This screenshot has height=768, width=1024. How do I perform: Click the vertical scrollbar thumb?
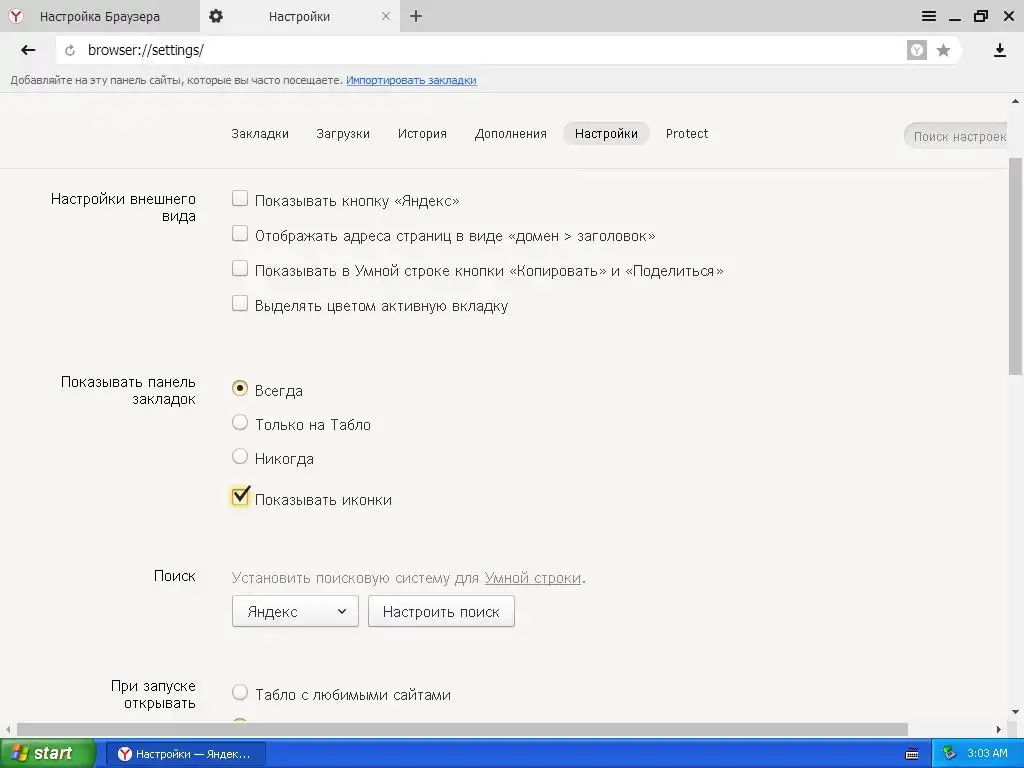click(x=1016, y=266)
